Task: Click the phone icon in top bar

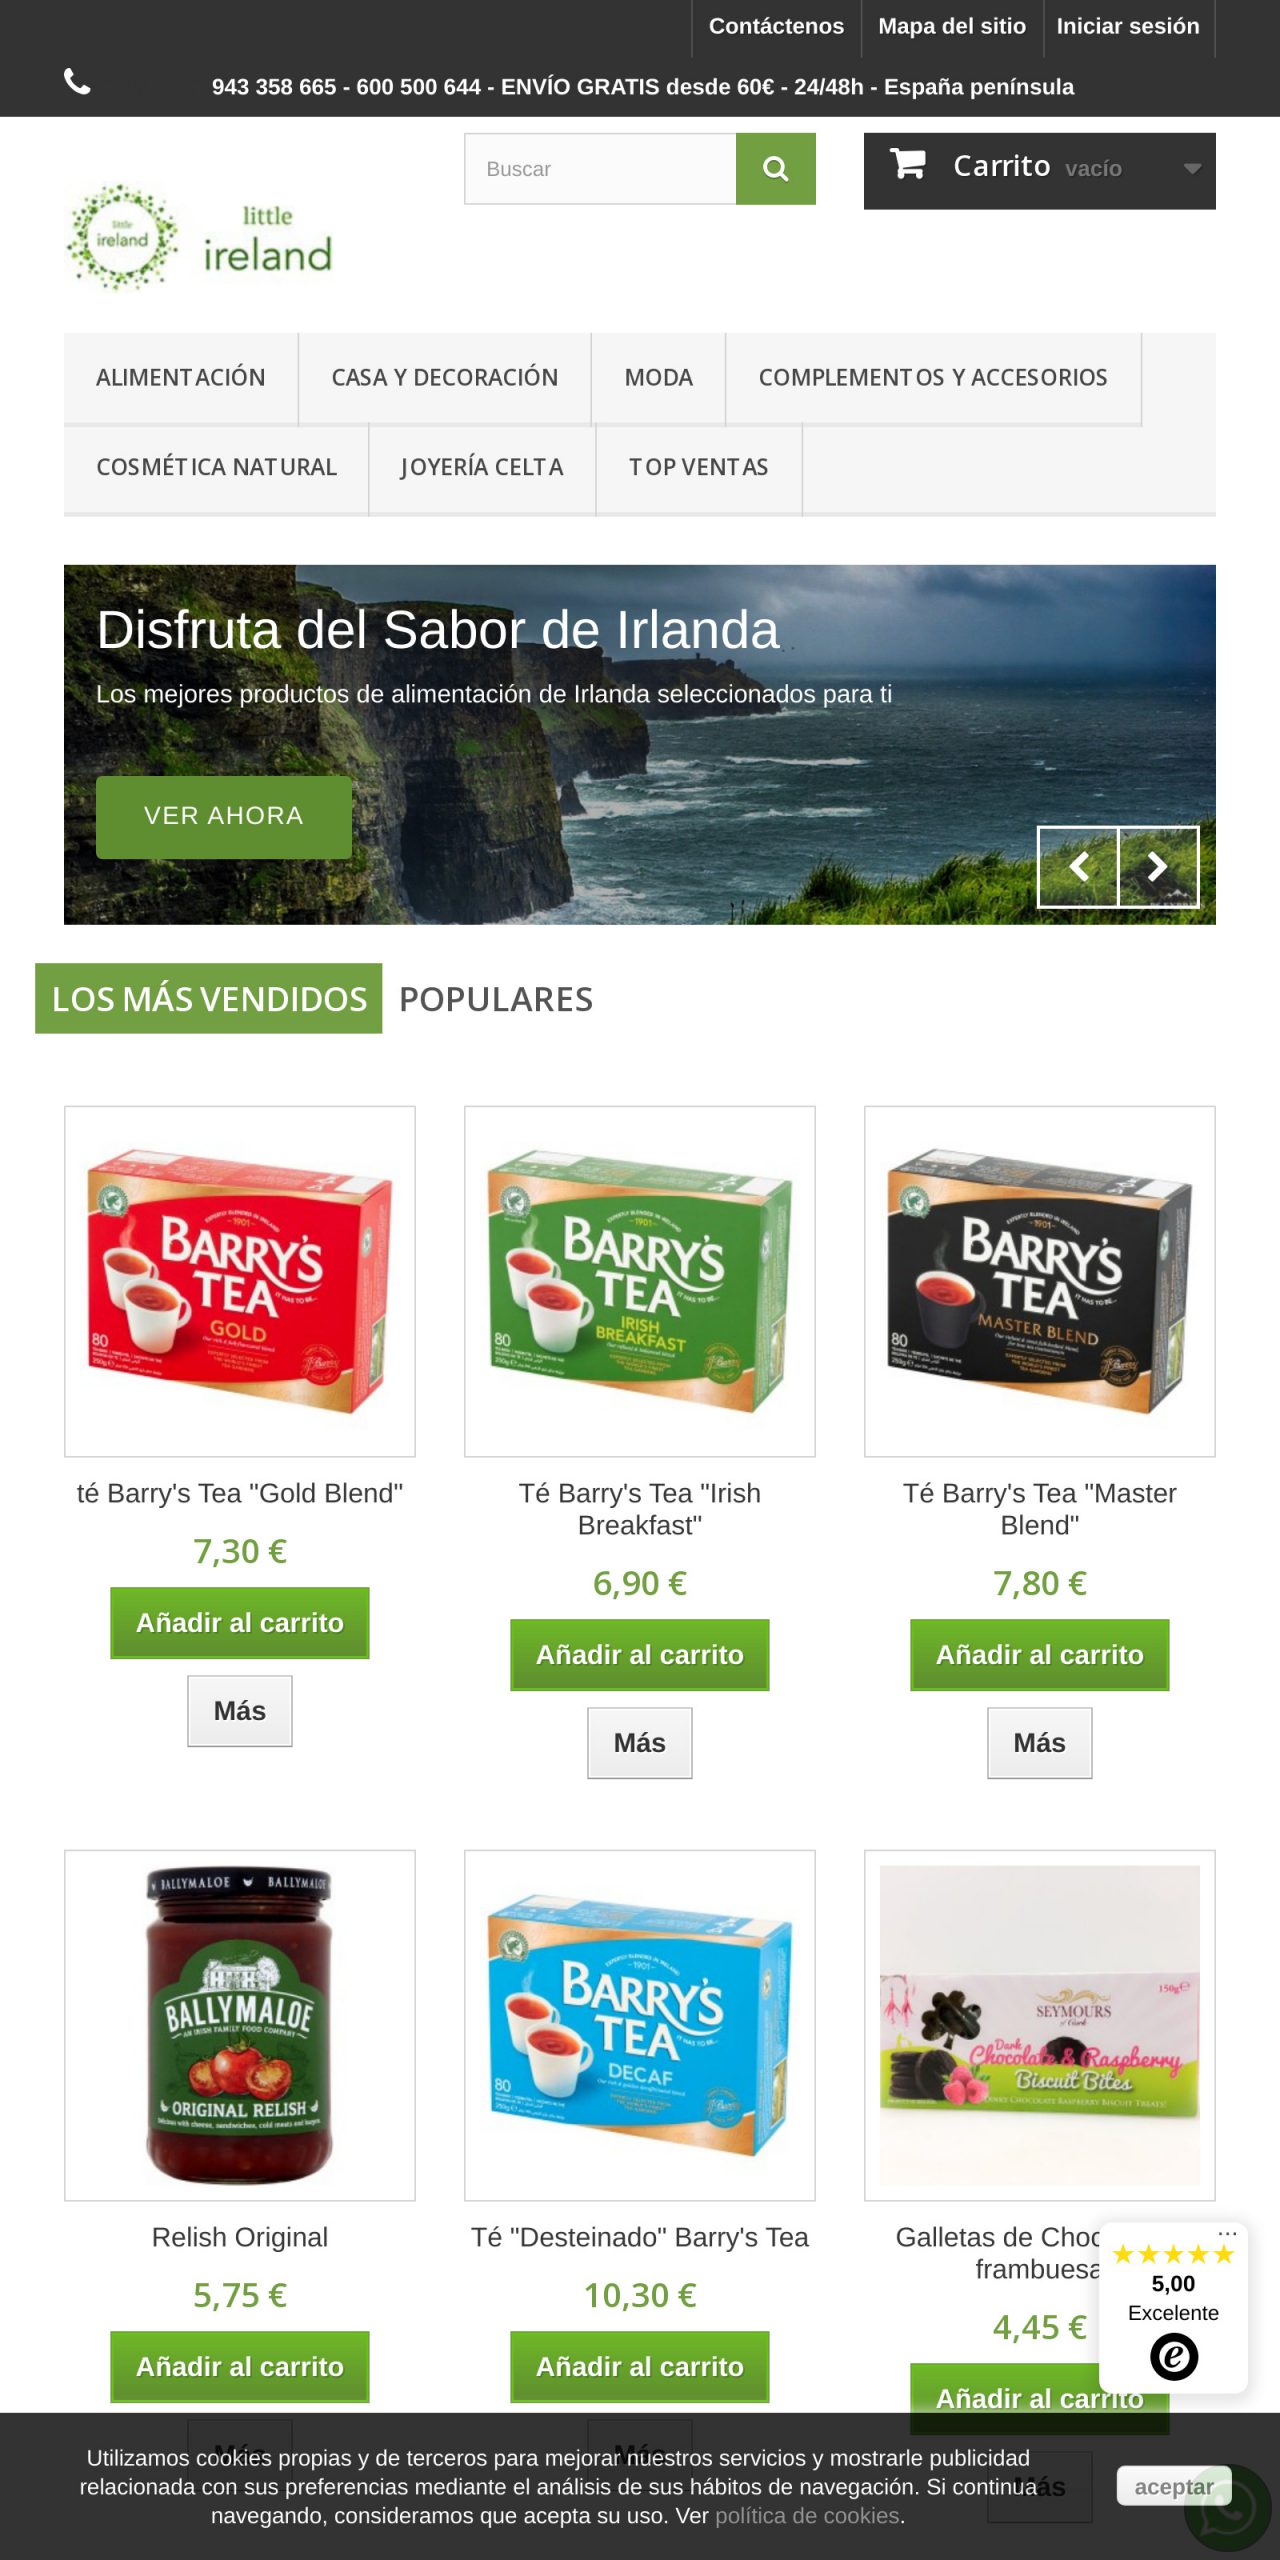Action: pyautogui.click(x=77, y=81)
